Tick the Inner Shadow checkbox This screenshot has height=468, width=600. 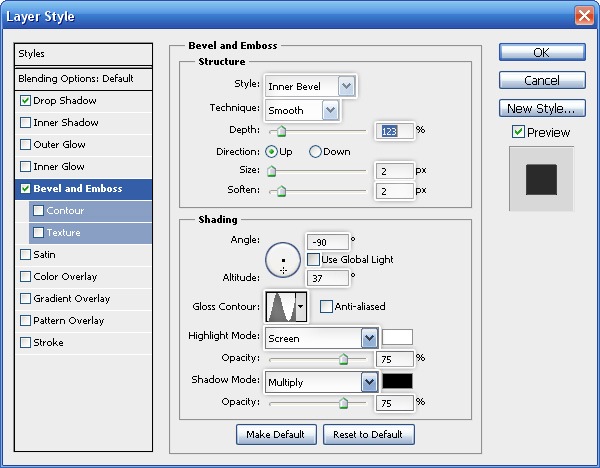(25, 123)
